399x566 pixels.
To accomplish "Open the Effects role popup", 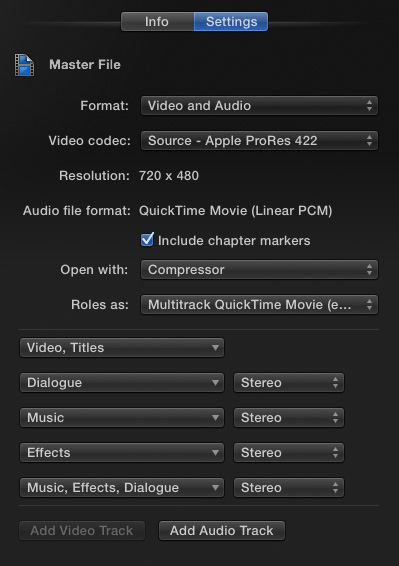I will pos(122,453).
